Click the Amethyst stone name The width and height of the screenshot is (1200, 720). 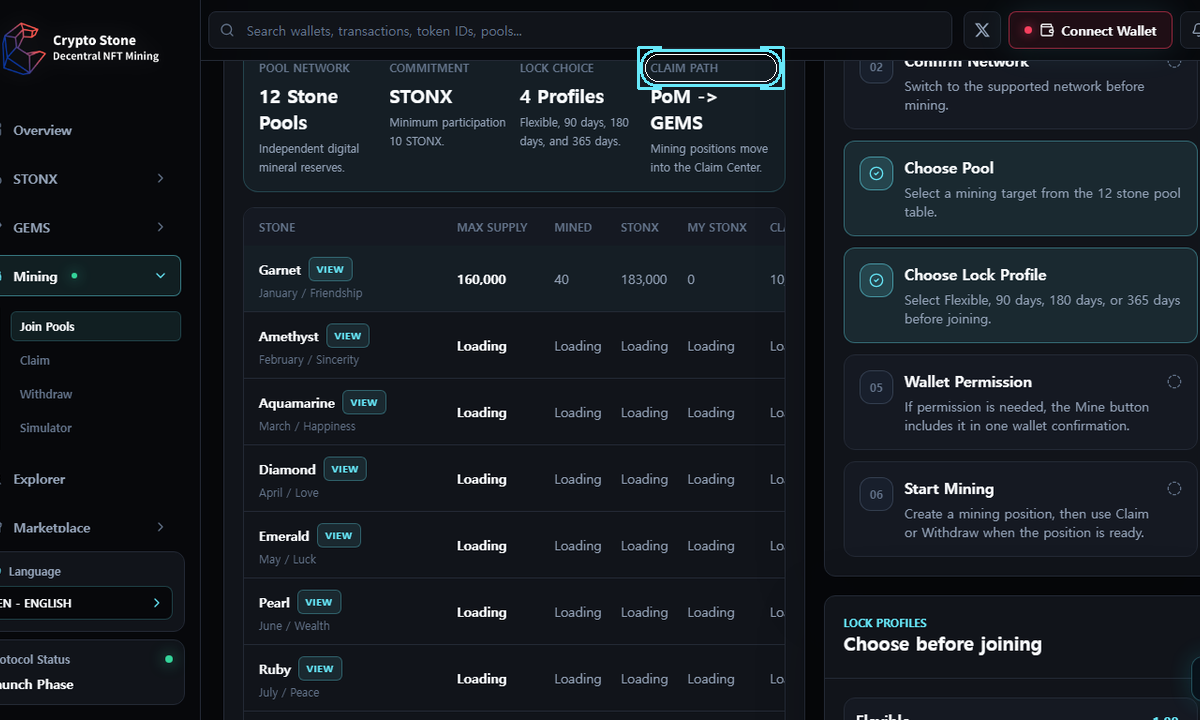click(x=289, y=337)
